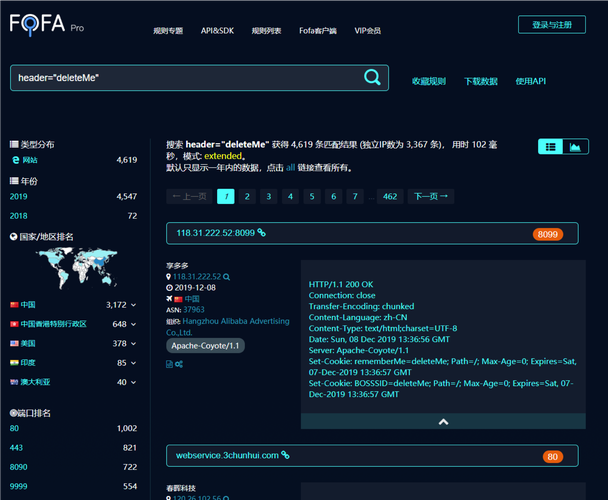The width and height of the screenshot is (608, 500).
Task: Click the 下一页 next page button
Action: (431, 196)
